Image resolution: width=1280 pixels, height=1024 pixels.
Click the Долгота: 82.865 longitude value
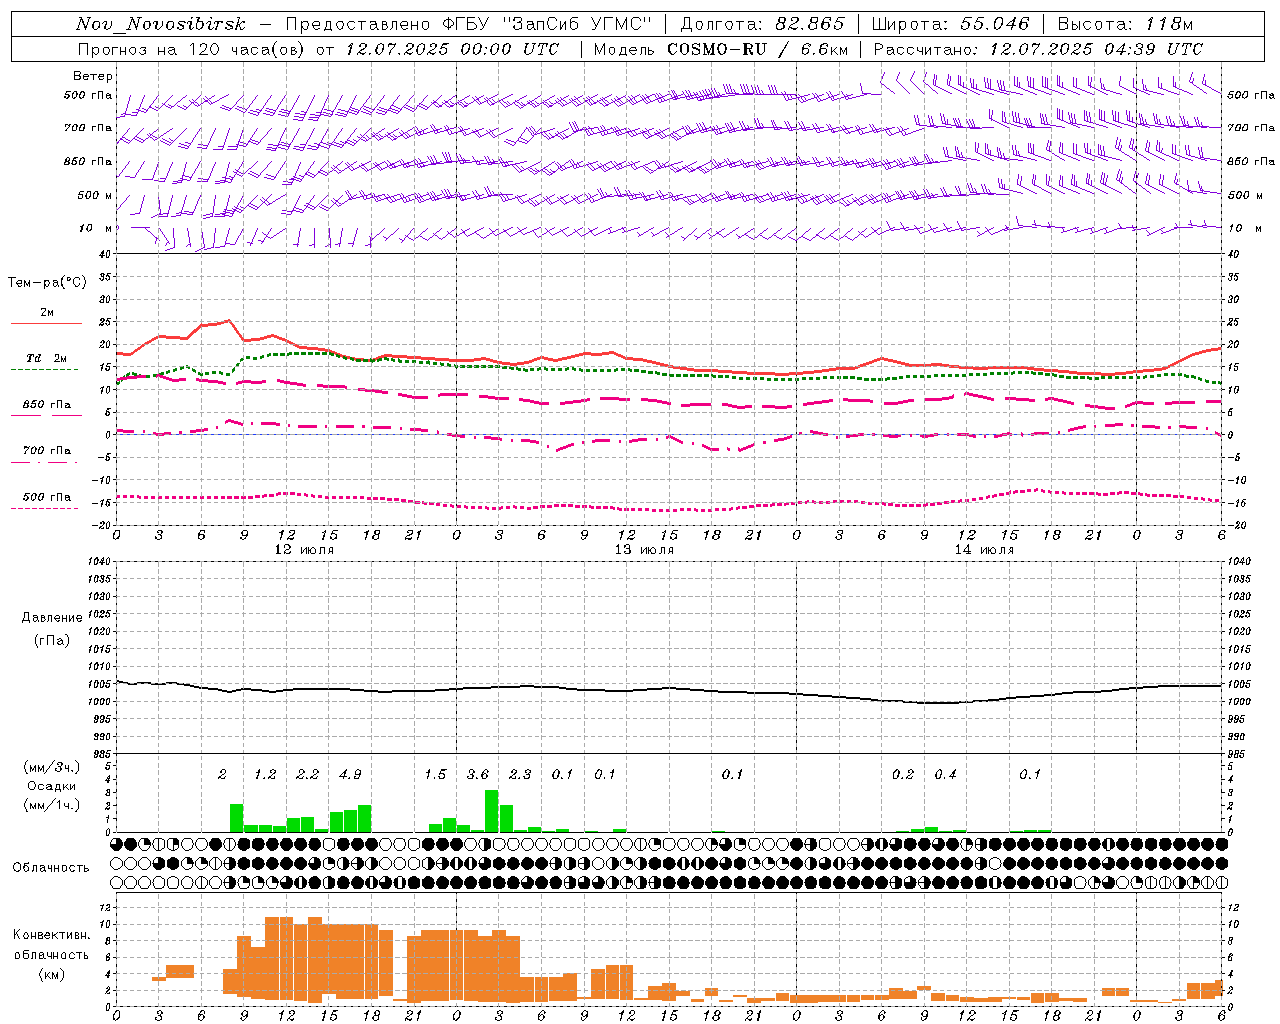coord(762,25)
